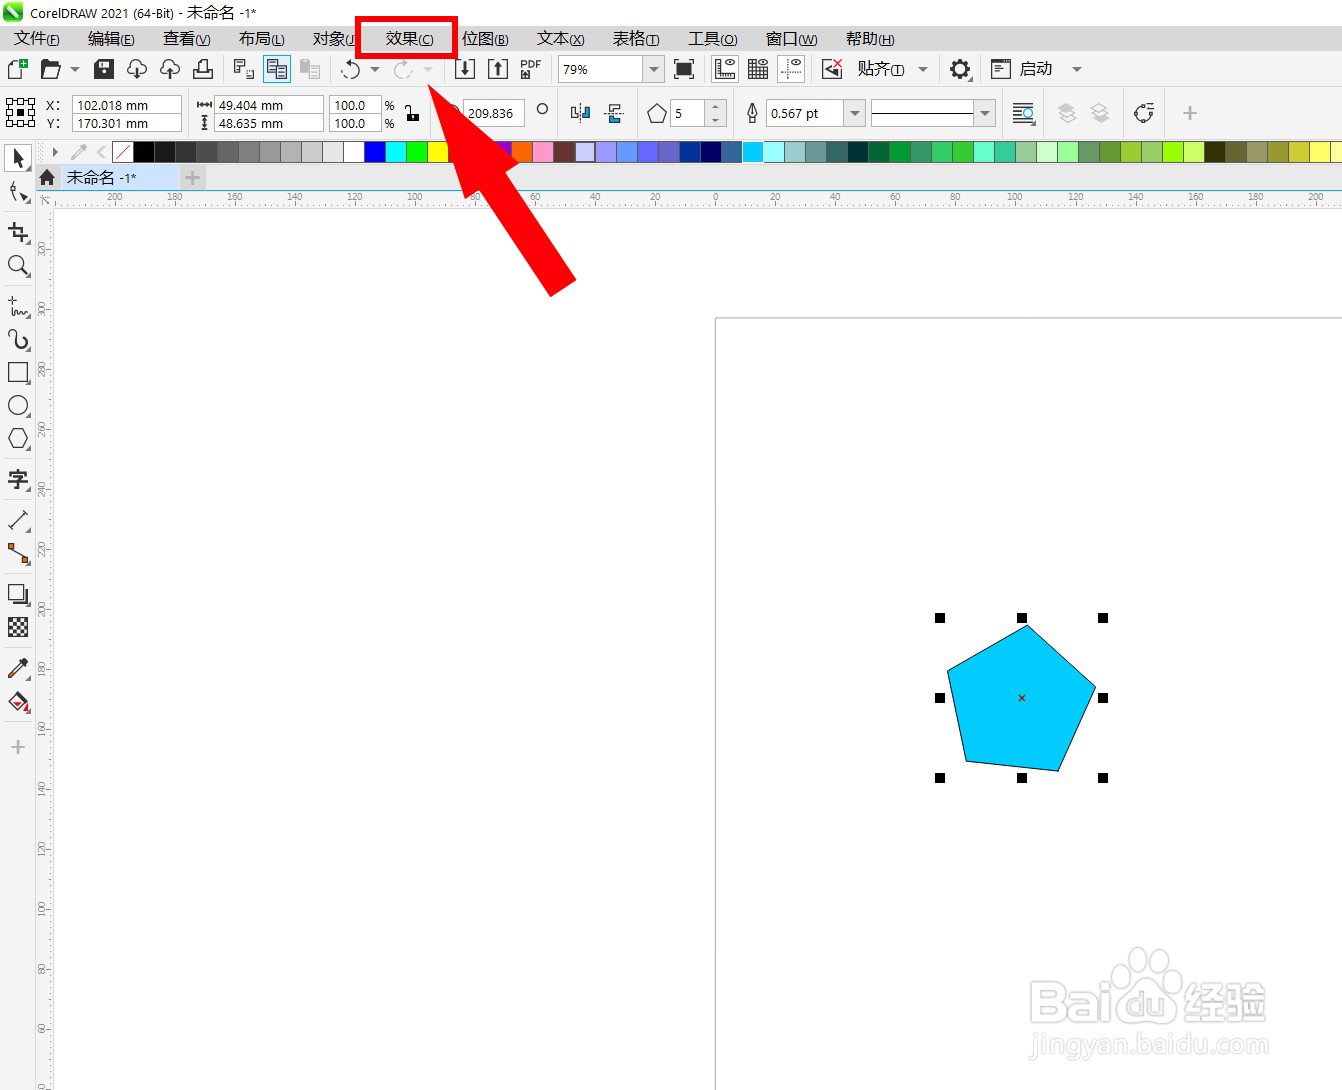The image size is (1342, 1090).
Task: Pick the black color swatch
Action: (144, 152)
